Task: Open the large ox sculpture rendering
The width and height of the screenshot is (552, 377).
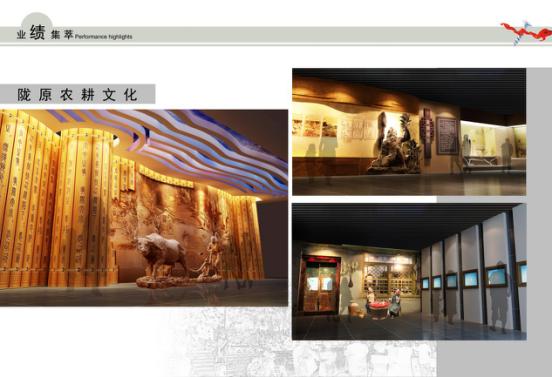Action: (x=144, y=208)
